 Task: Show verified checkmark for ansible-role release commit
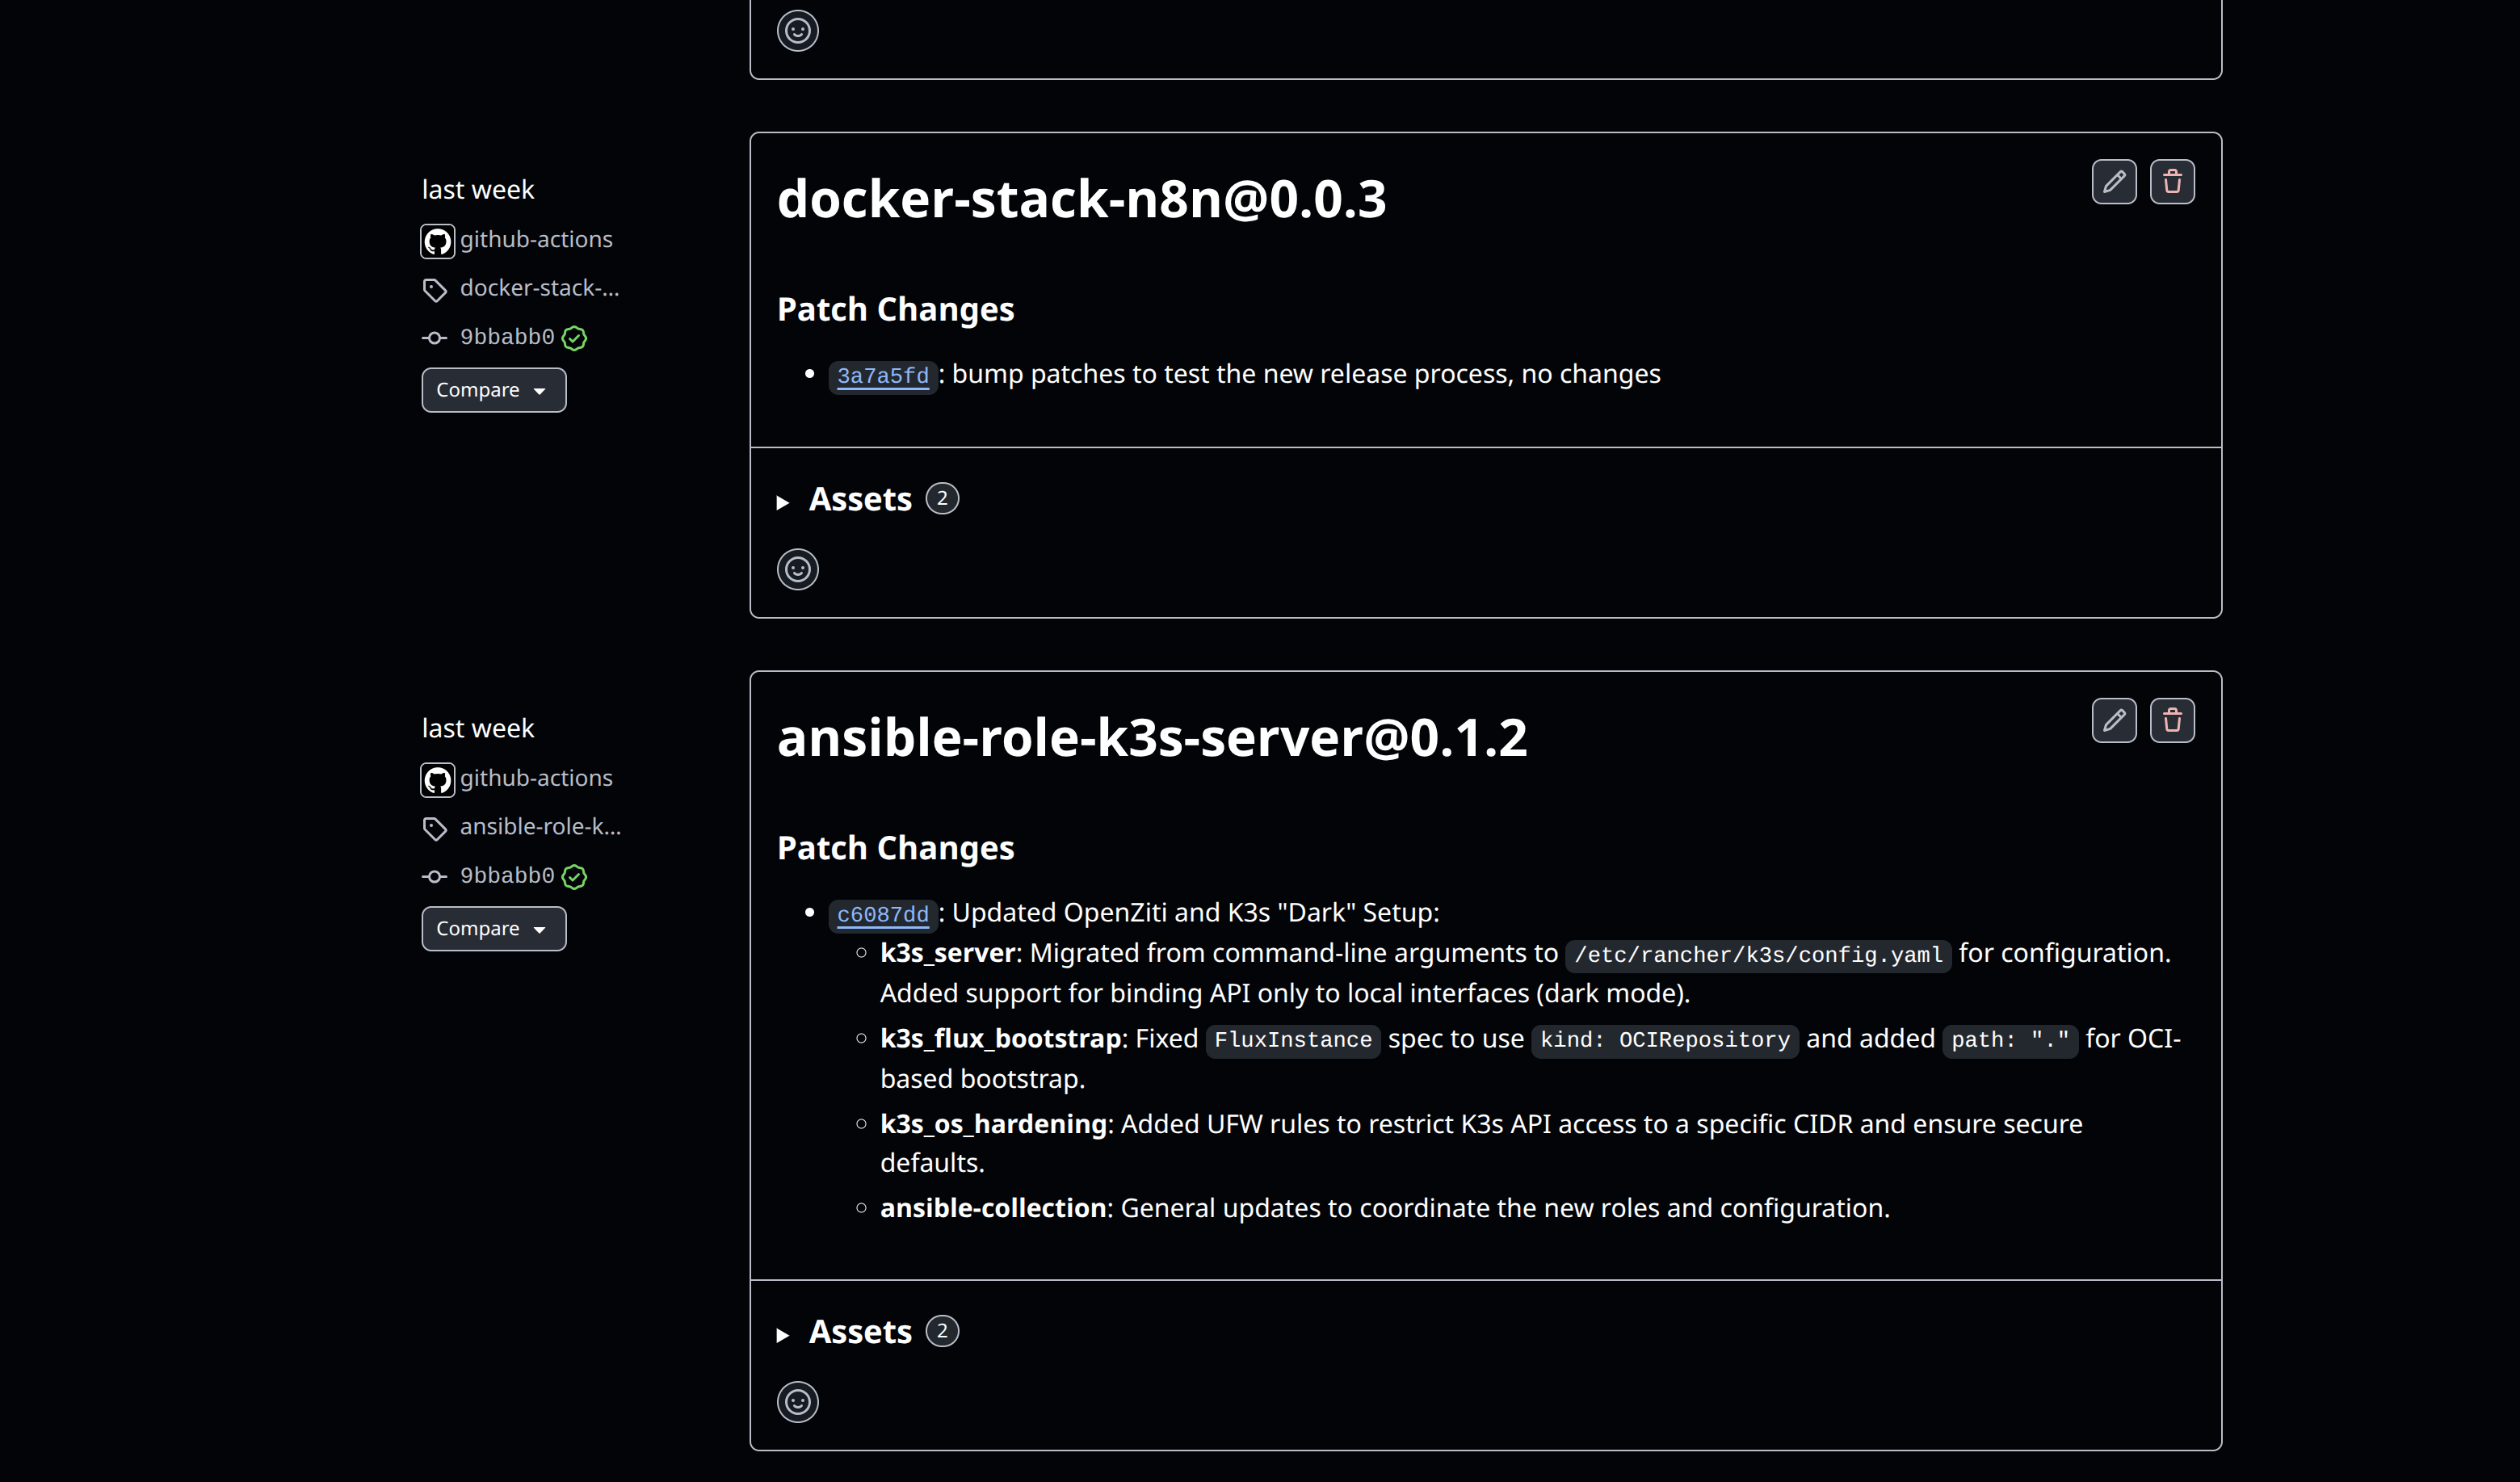(574, 877)
